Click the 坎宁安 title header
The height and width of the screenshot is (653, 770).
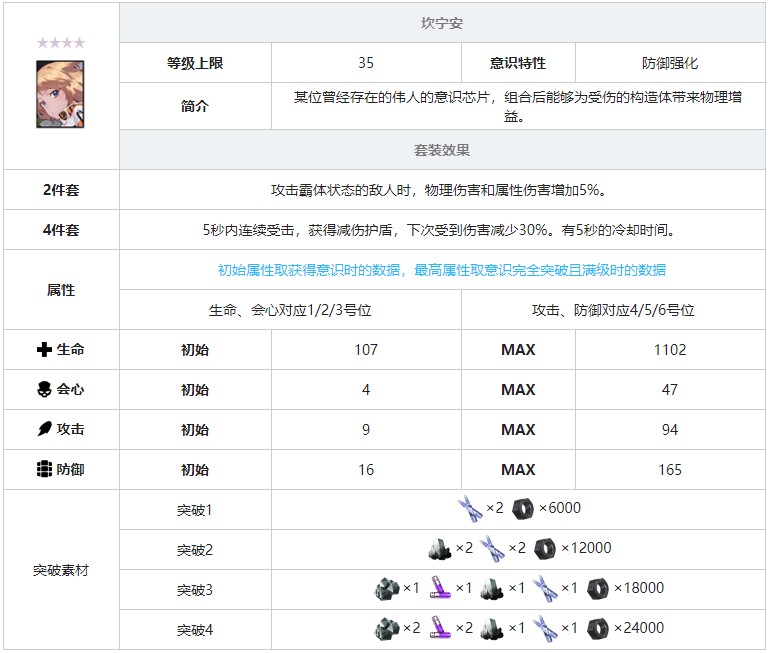442,23
